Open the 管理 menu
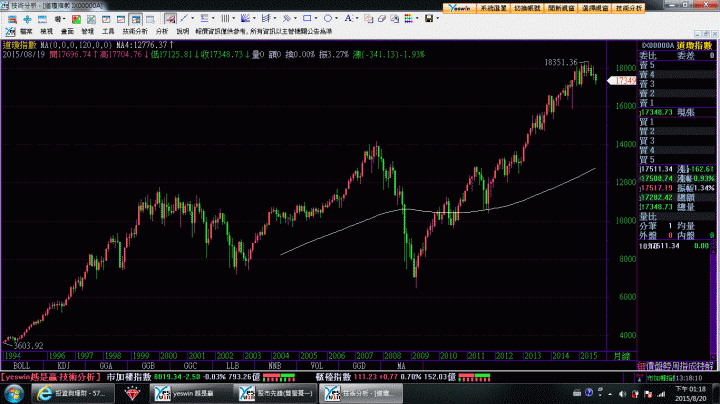This screenshot has height=404, width=720. [88, 31]
